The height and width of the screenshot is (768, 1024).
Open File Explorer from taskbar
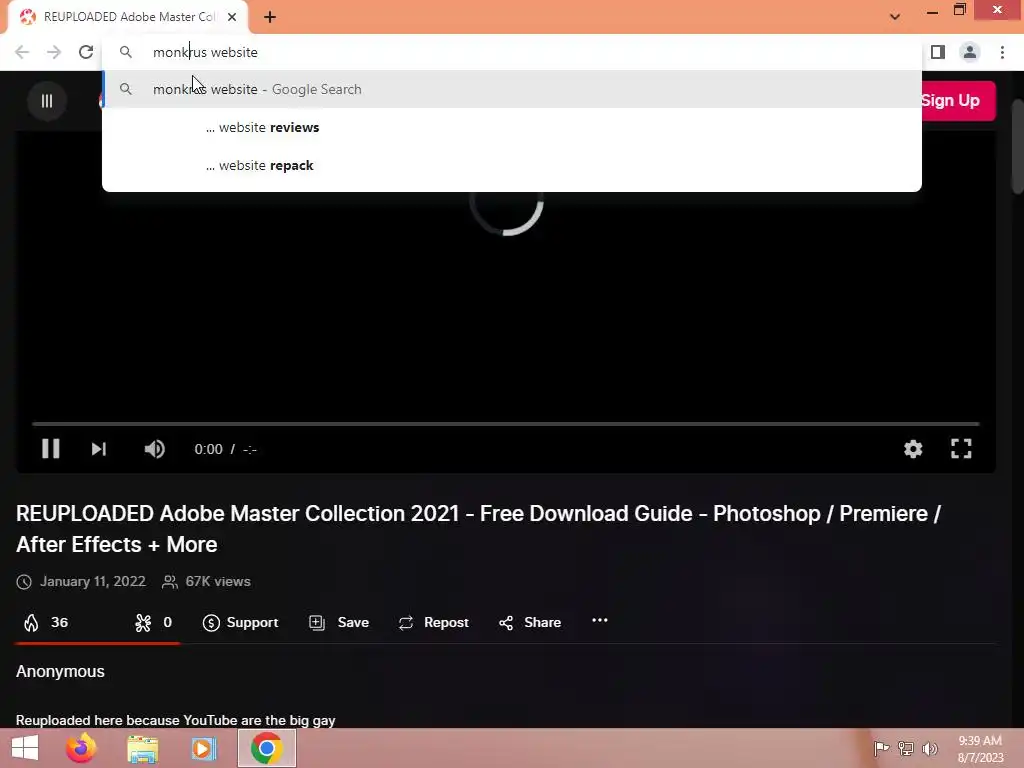click(142, 748)
